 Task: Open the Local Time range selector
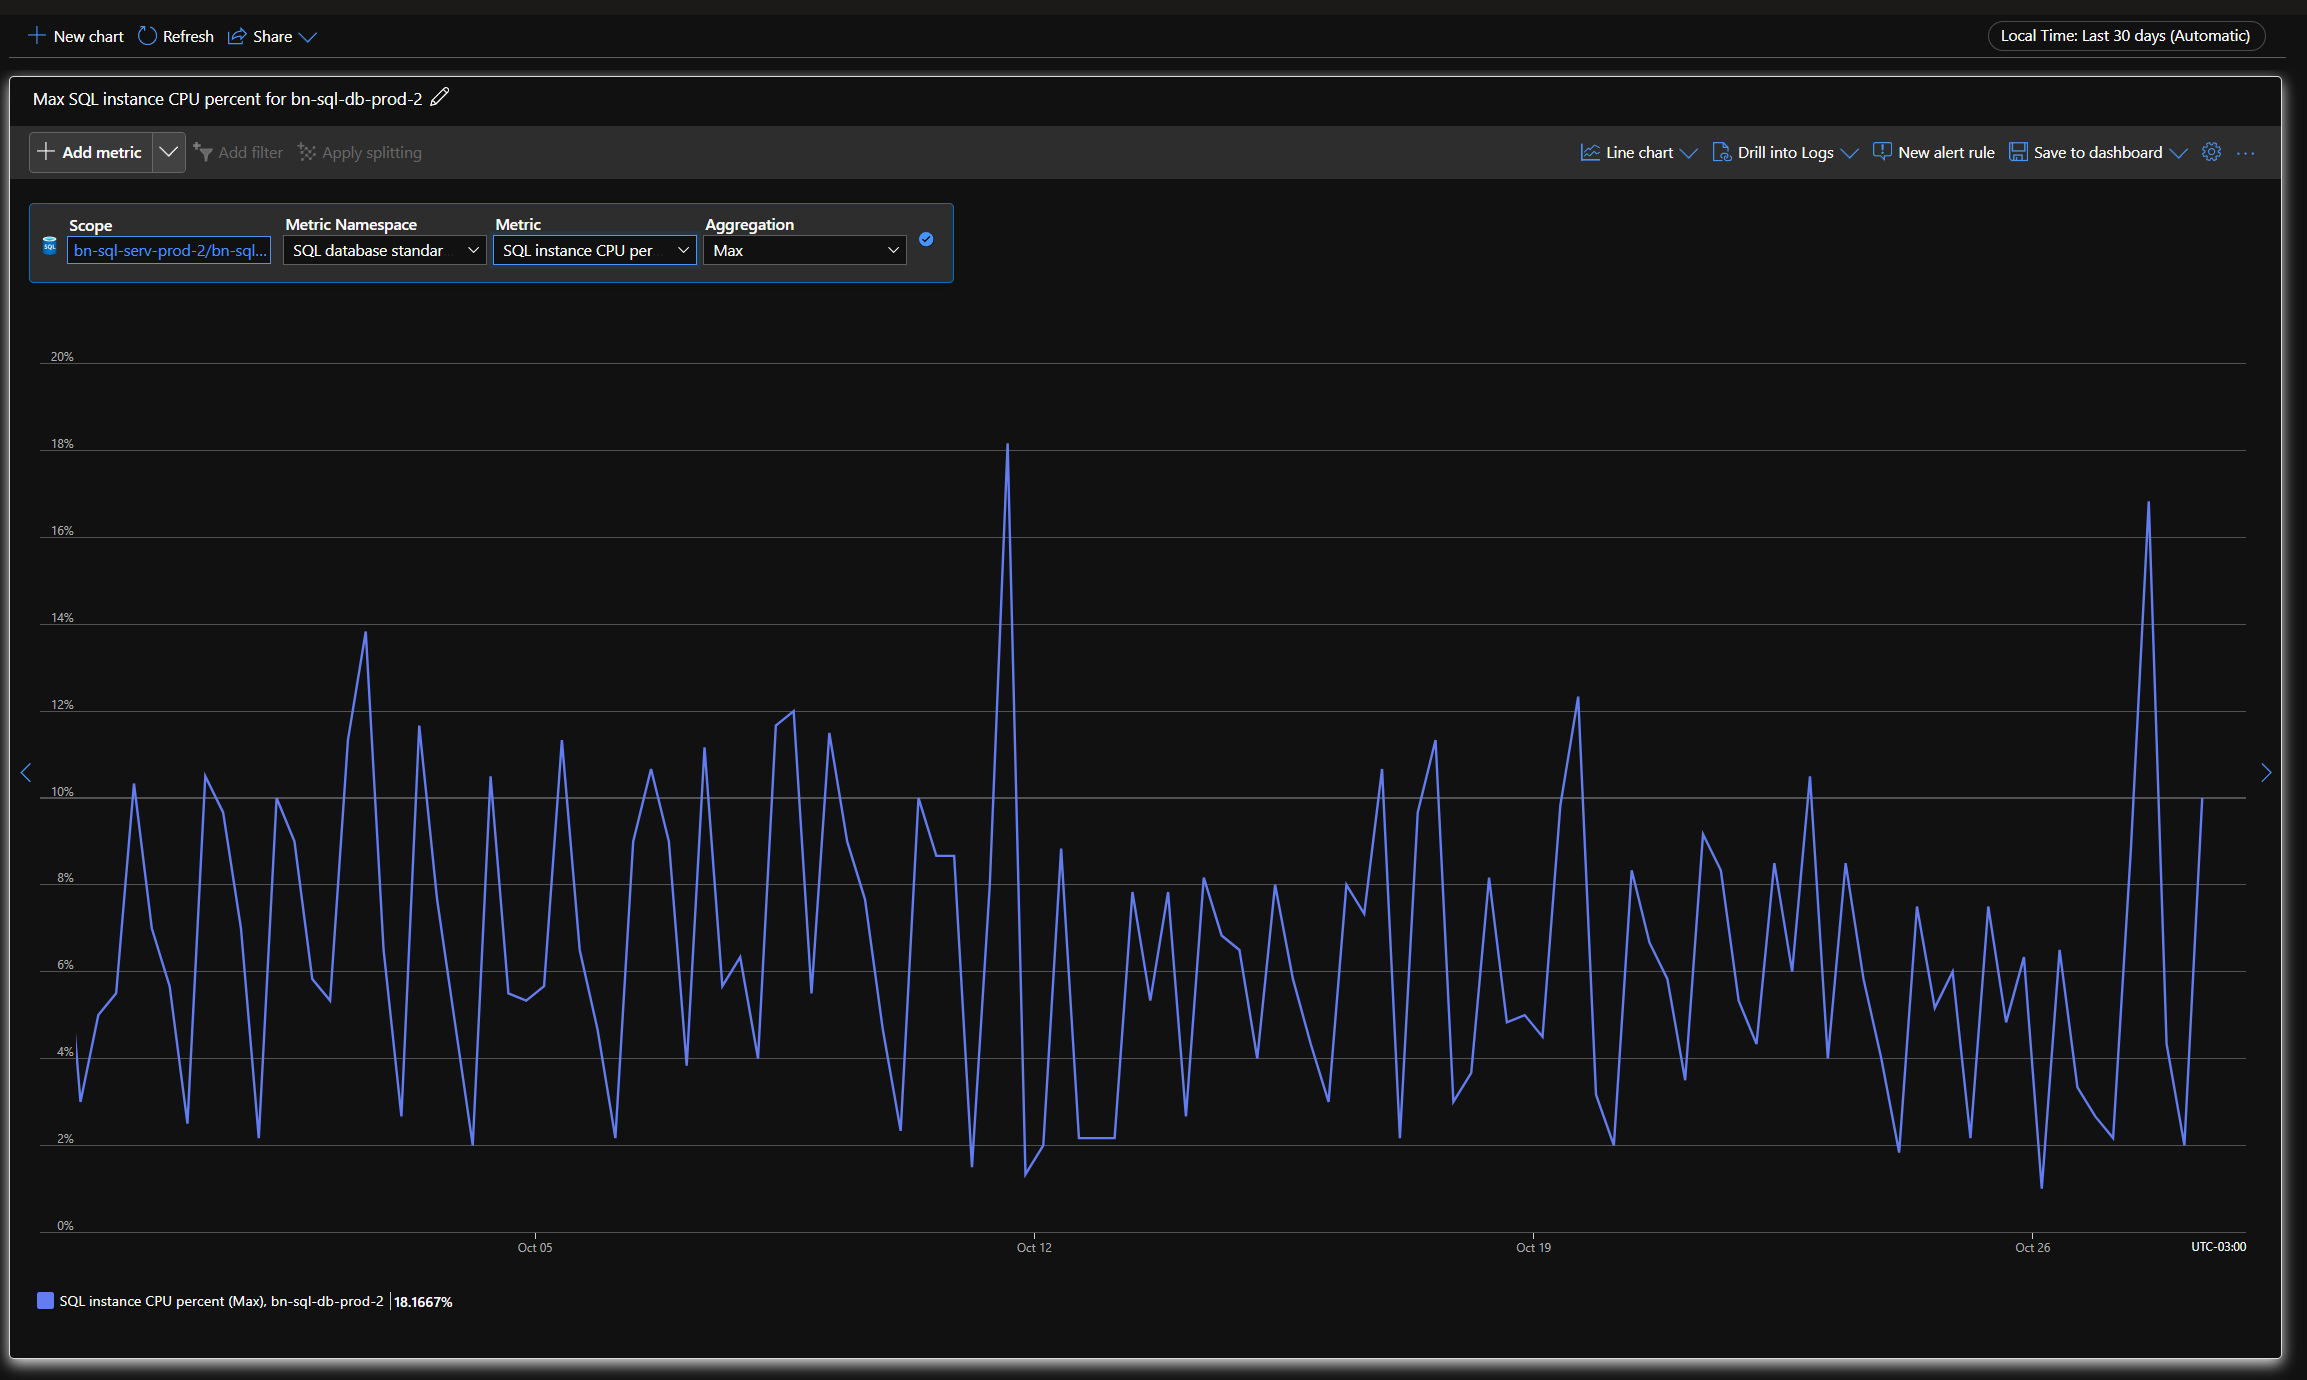[2125, 36]
